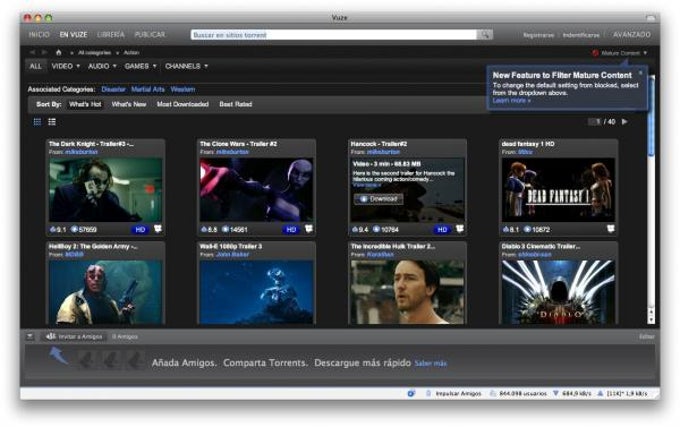Expand the AUDIO category dropdown
This screenshot has width=680, height=427.
tap(102, 66)
